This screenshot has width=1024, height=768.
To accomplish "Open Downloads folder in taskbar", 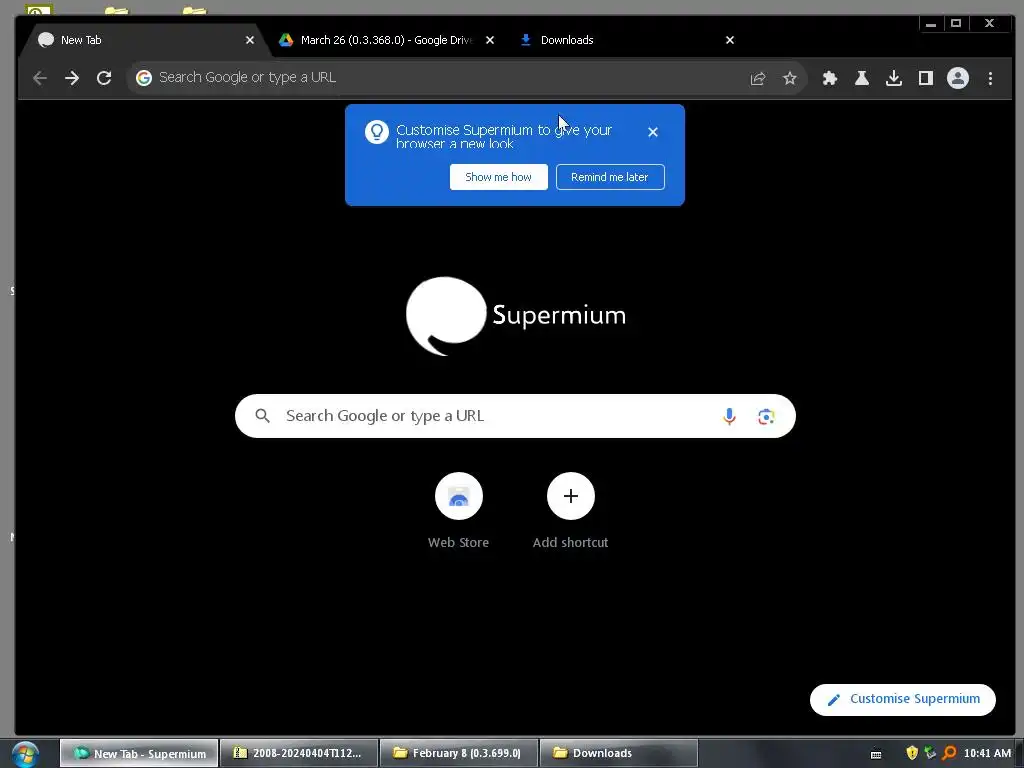I will 618,753.
